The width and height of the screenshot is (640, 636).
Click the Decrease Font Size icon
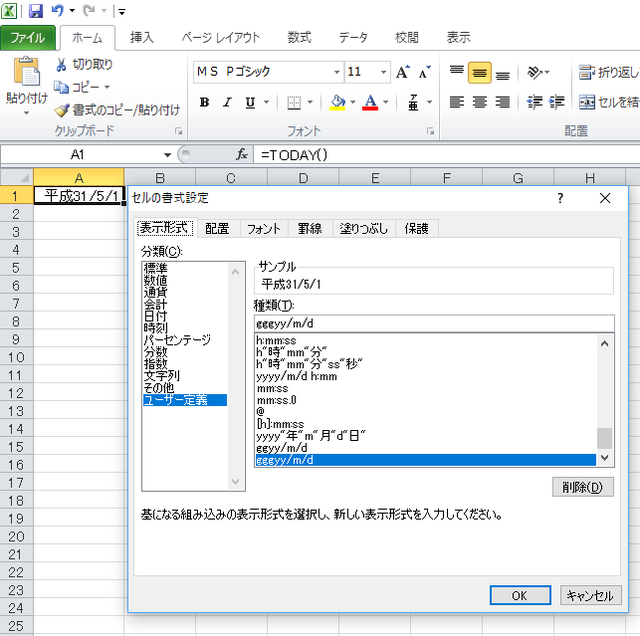[424, 72]
